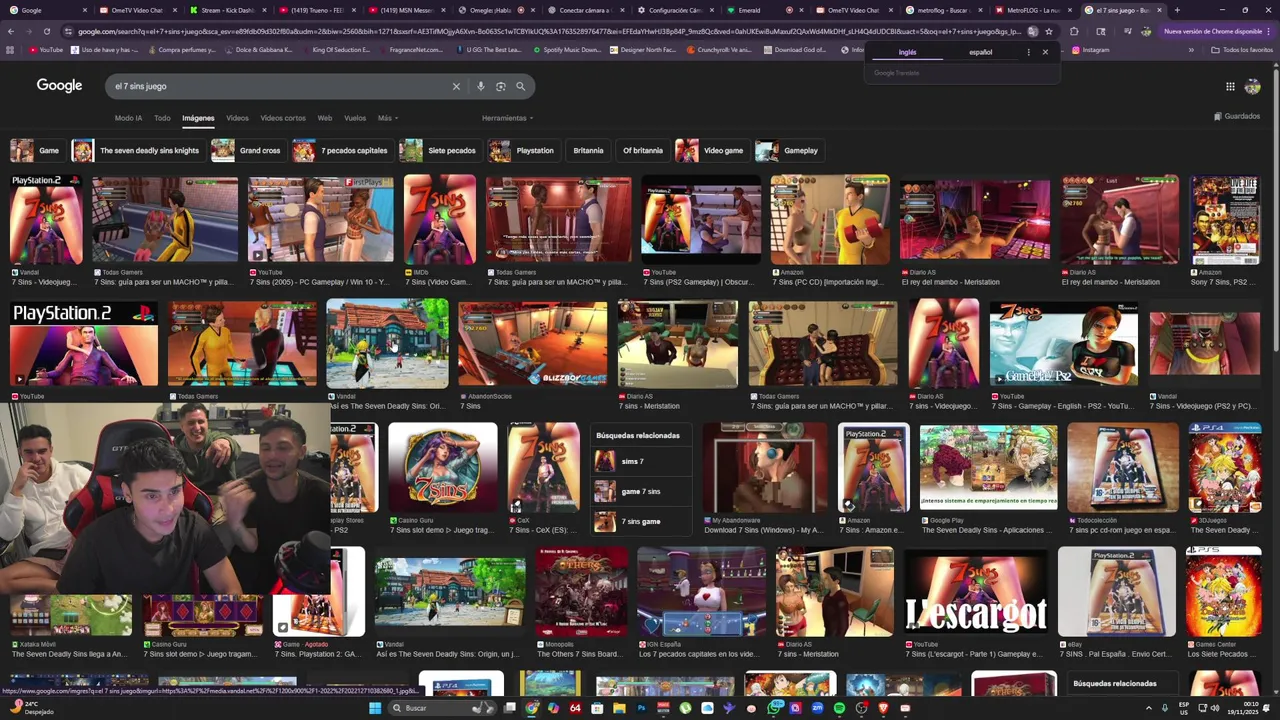Apply the 7 pecados capitales chip
The image size is (1280, 720).
[x=341, y=151]
